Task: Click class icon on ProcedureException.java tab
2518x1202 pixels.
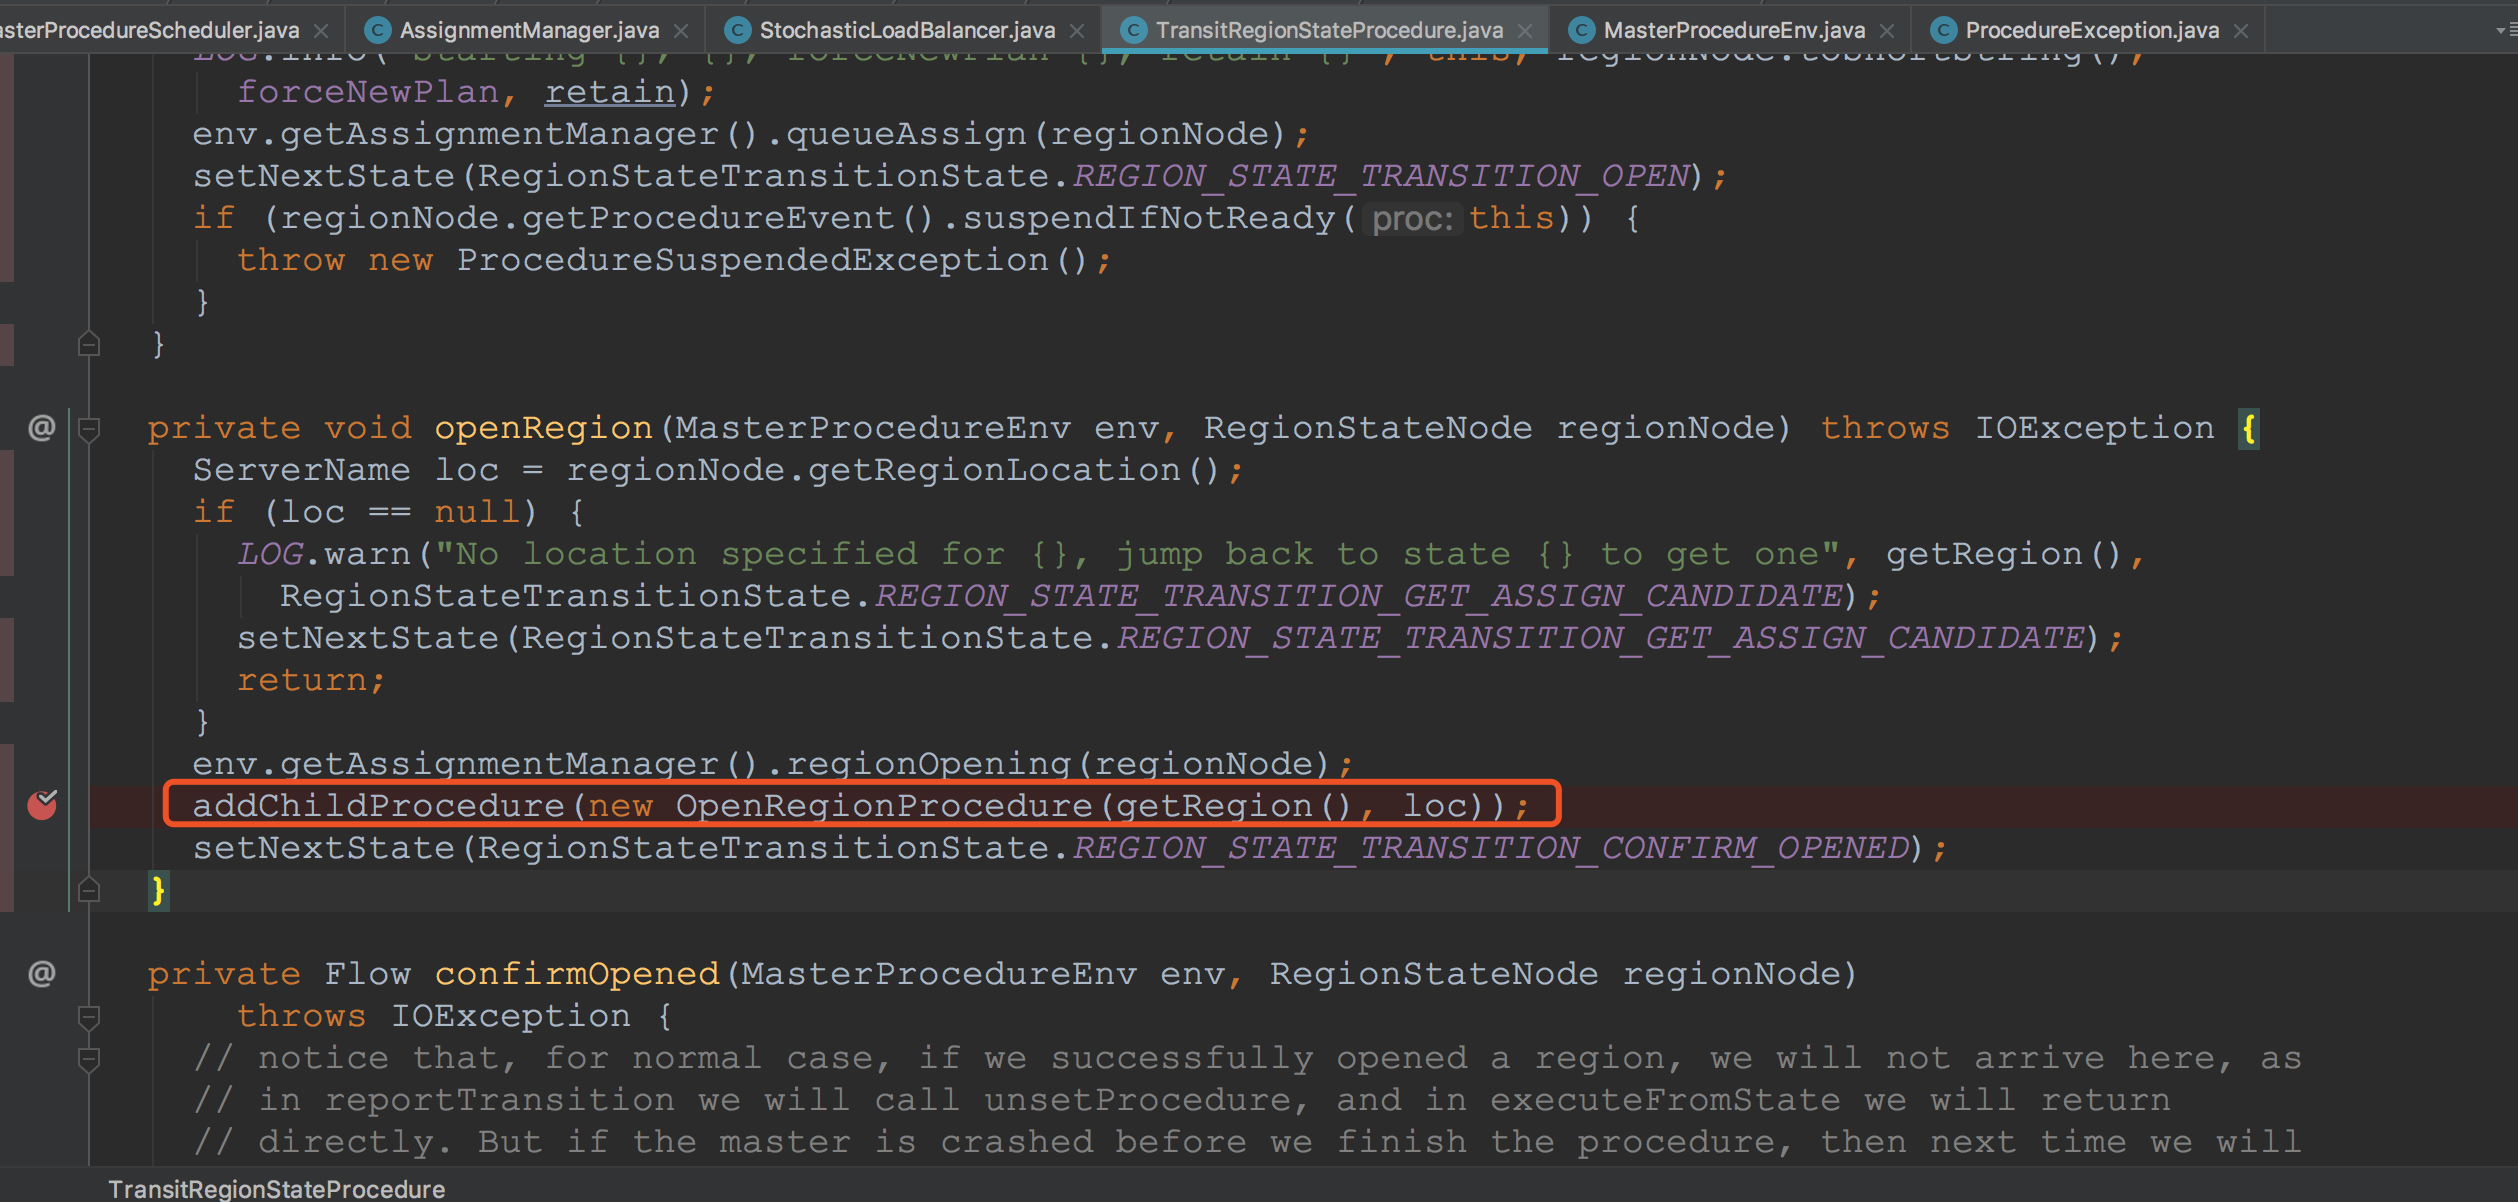Action: coord(1942,31)
